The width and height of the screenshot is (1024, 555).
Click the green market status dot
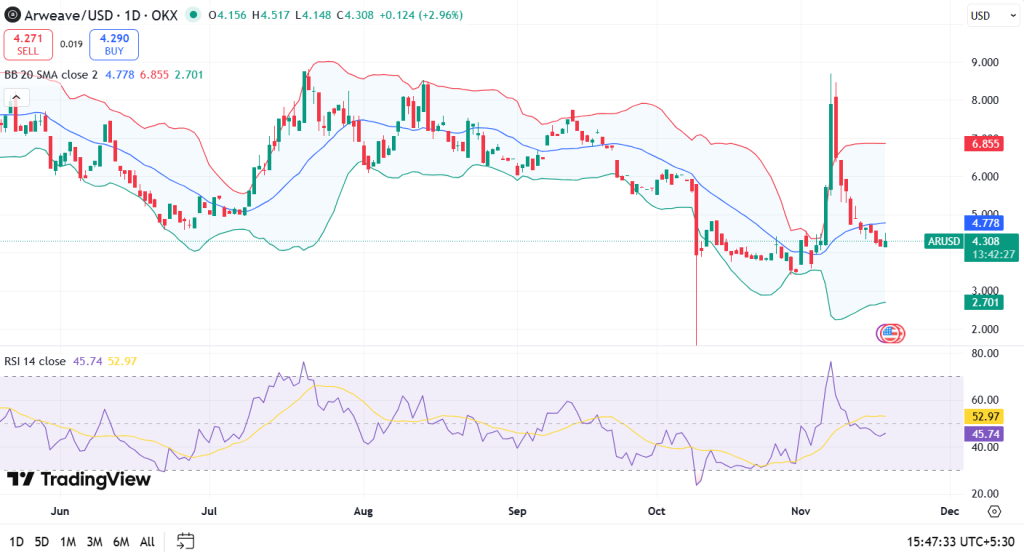click(192, 16)
